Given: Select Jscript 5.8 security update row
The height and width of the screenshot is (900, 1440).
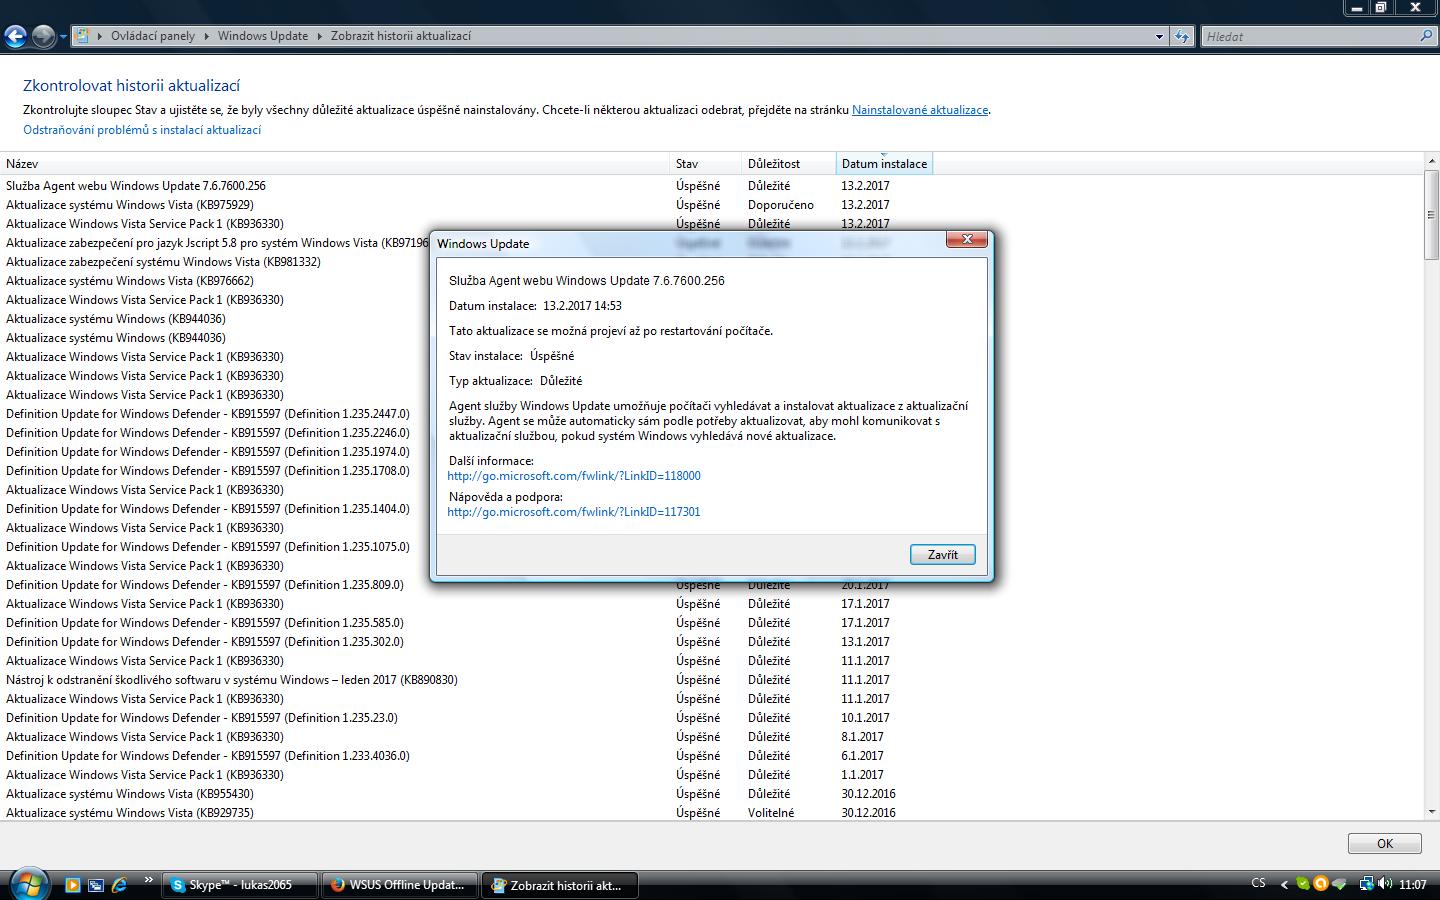Looking at the screenshot, I should [217, 243].
